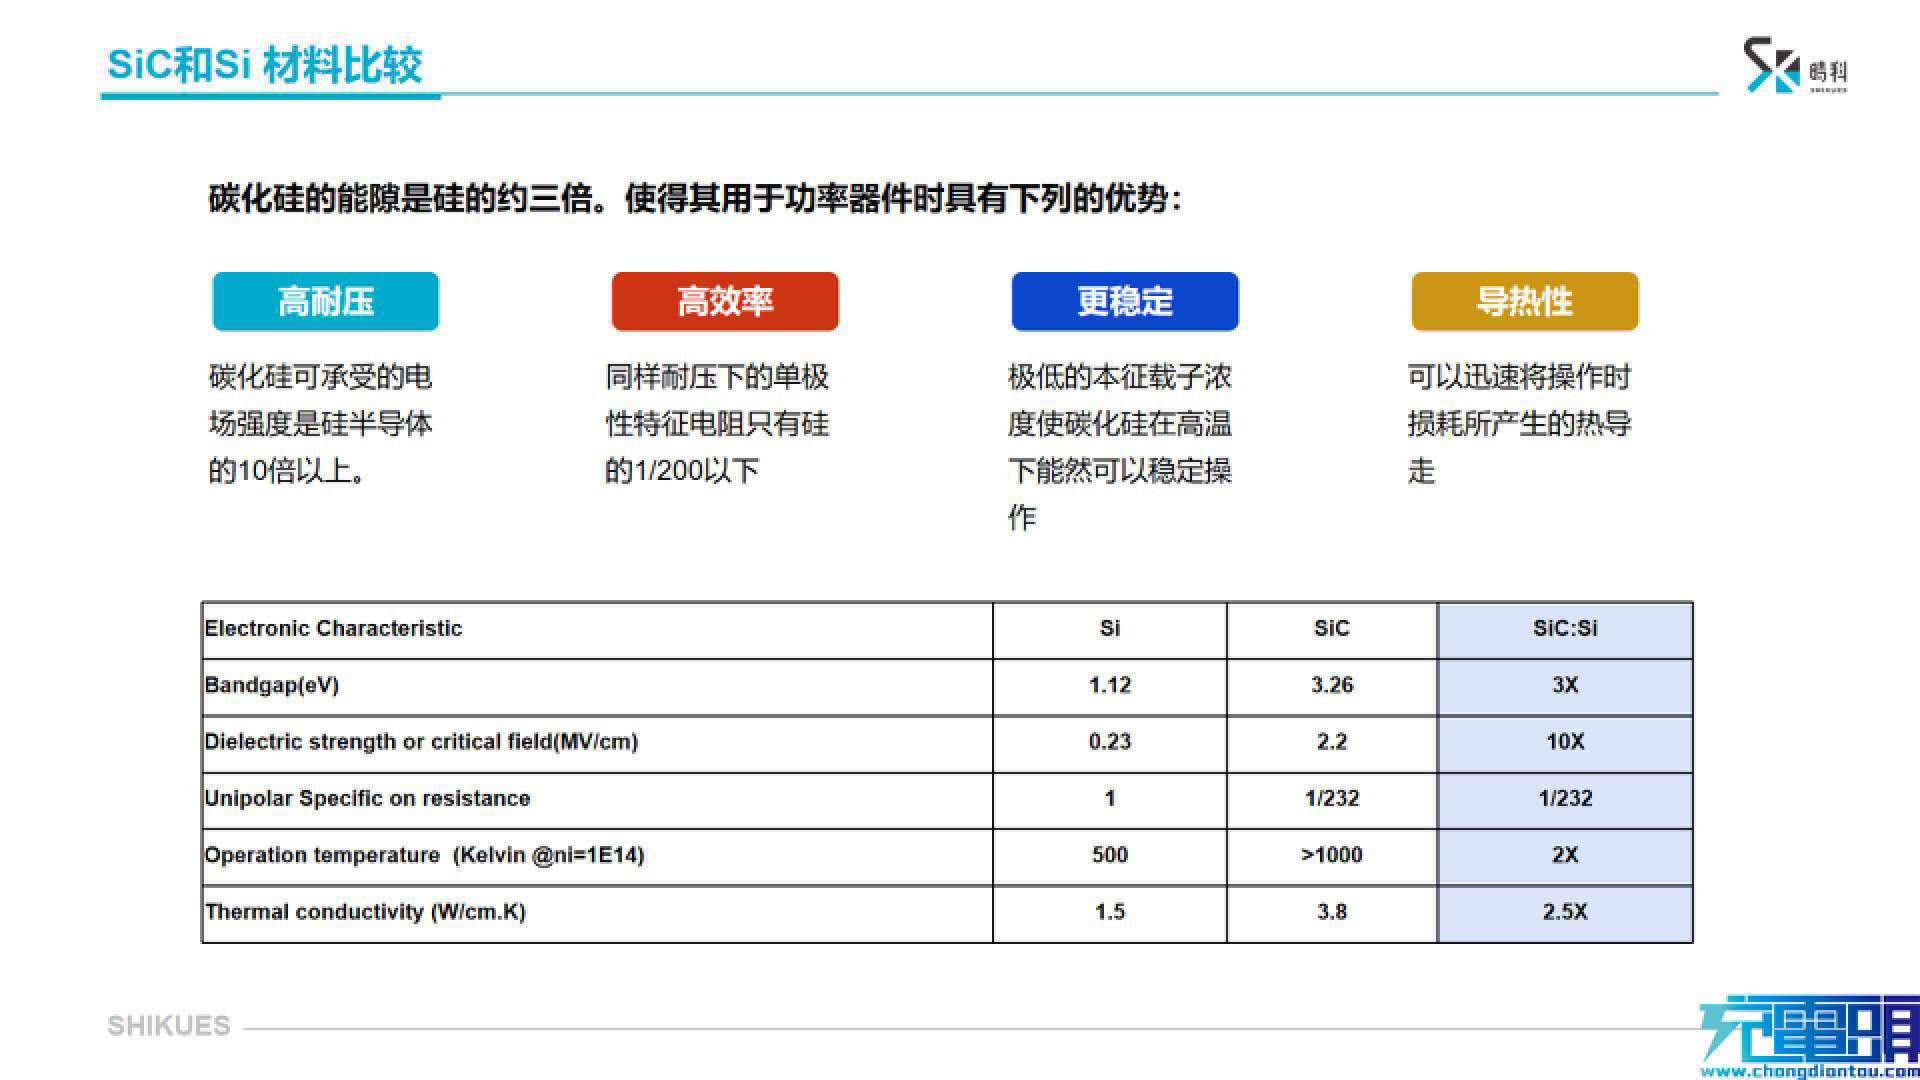Click the www.chongdiantou.com link text
The height and width of the screenshot is (1080, 1920).
click(x=1810, y=1072)
